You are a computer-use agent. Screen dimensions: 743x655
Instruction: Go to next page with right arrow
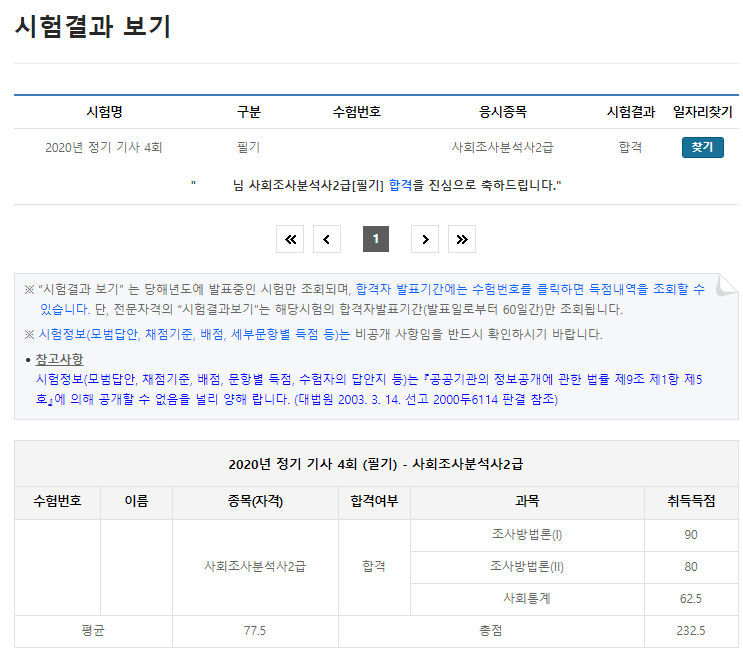(425, 239)
